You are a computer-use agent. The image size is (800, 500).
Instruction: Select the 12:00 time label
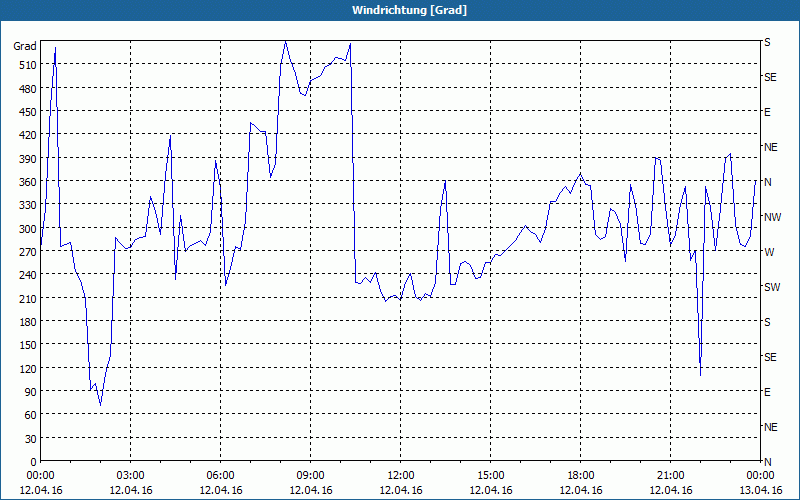click(x=401, y=476)
